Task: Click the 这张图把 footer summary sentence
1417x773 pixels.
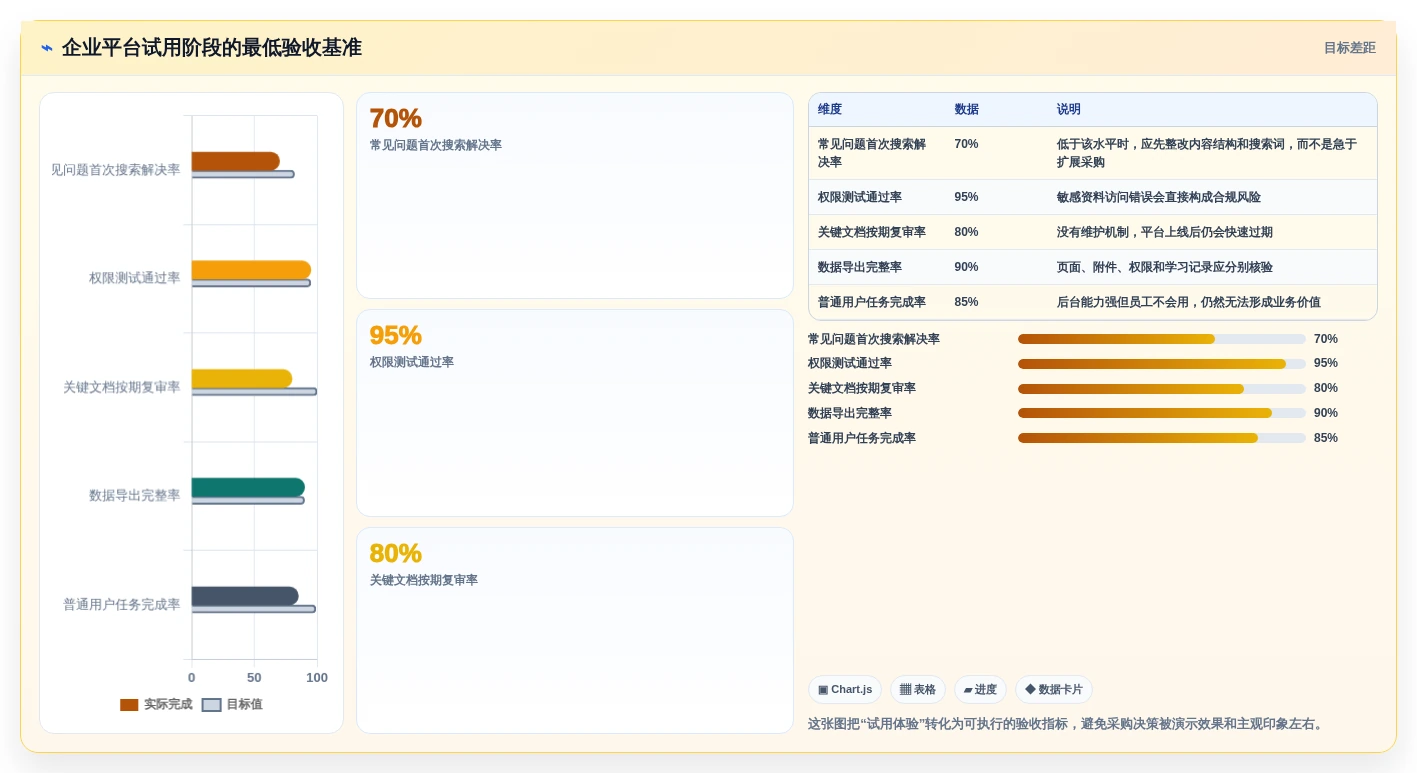Action: 1068,724
